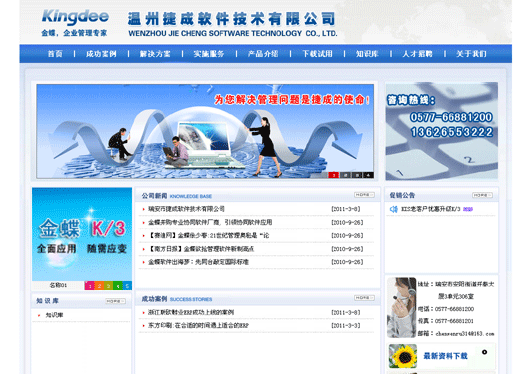Open the MORE button in the 公司新闻 section
Viewport: 530px width, 374px height.
pos(364,195)
